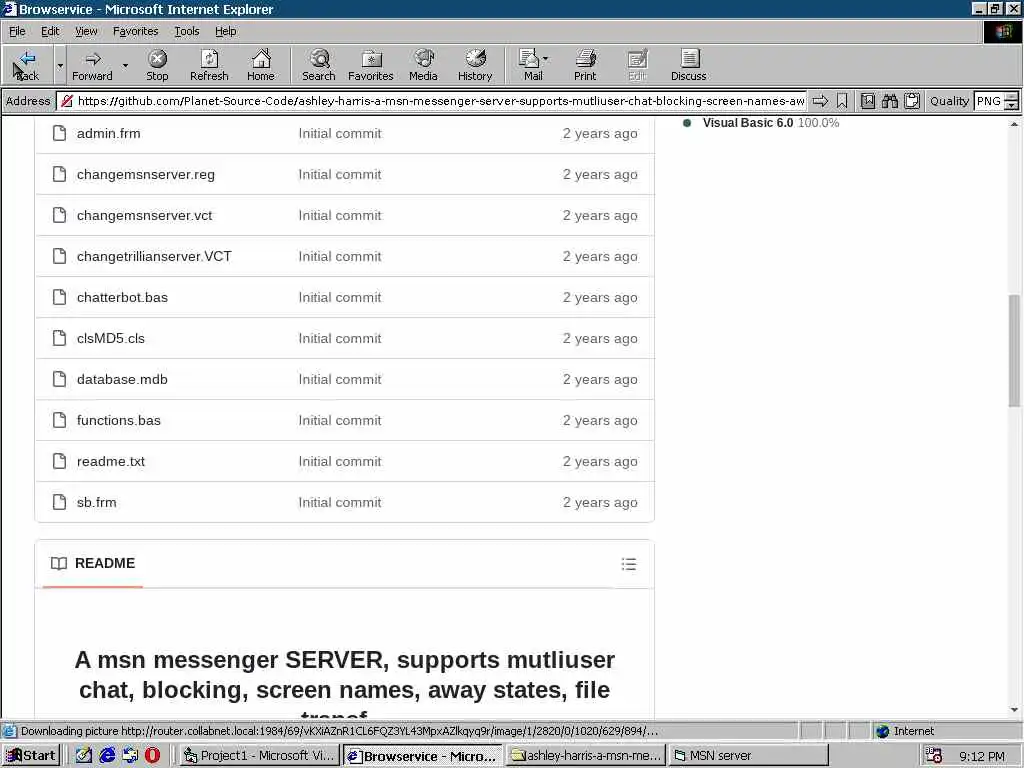Open the functions.bas file
Image resolution: width=1024 pixels, height=768 pixels.
coord(118,421)
